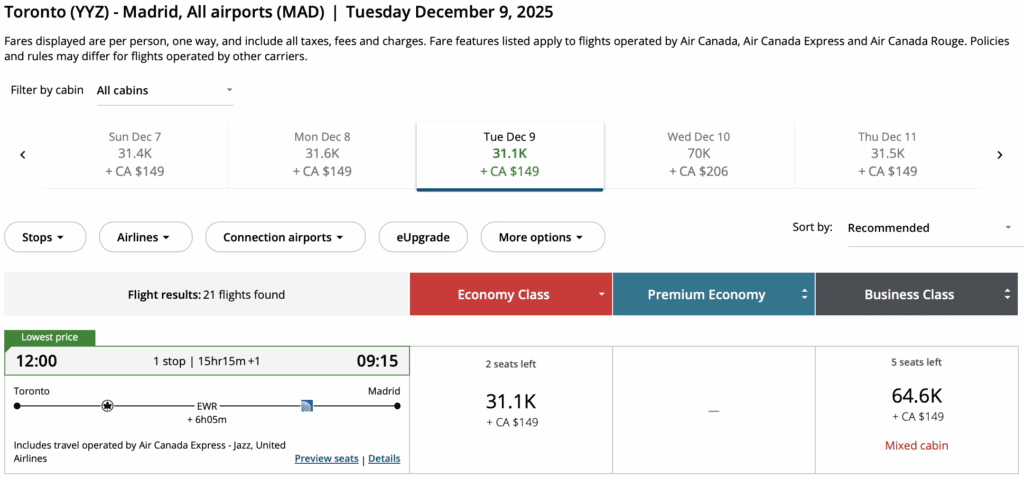
Task: Select the Thu Dec 11 date tab
Action: [x=887, y=154]
